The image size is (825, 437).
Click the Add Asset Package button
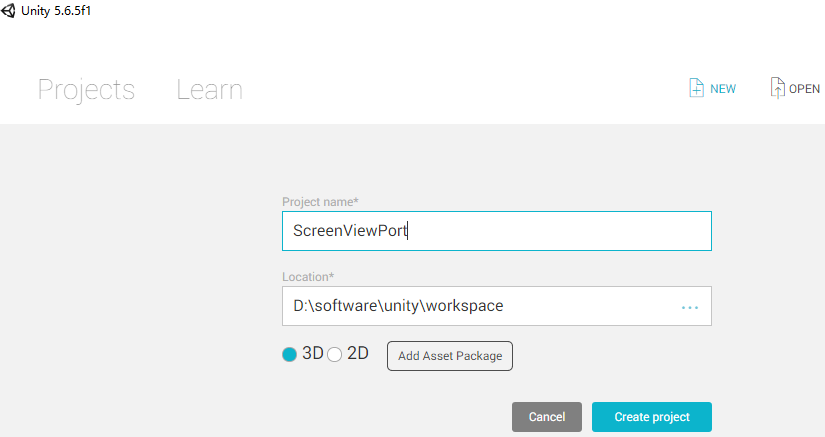[x=450, y=356]
